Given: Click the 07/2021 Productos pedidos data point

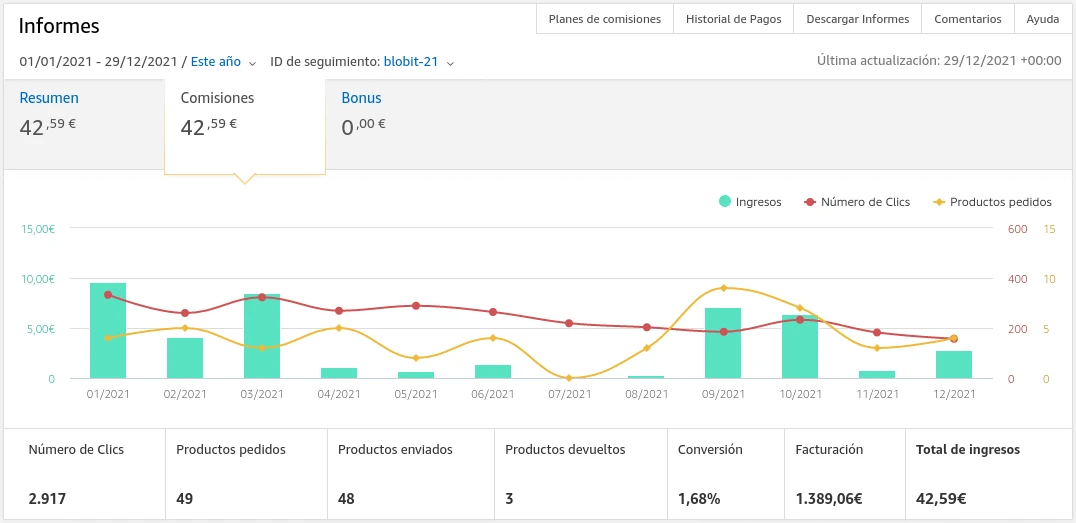Looking at the screenshot, I should (x=569, y=378).
